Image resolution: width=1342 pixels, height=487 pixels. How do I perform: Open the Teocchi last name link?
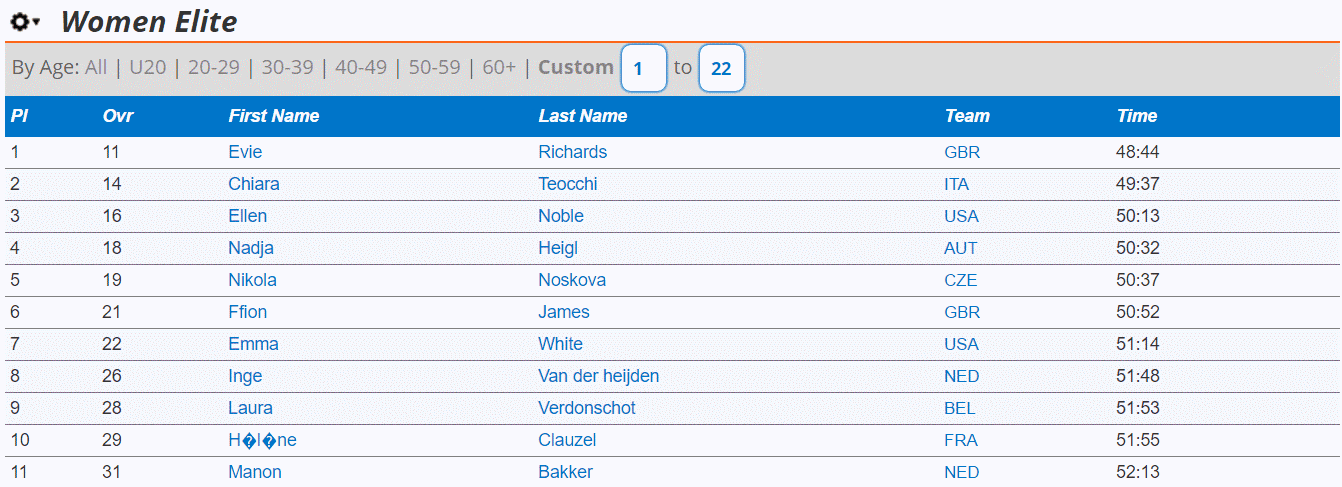[568, 184]
